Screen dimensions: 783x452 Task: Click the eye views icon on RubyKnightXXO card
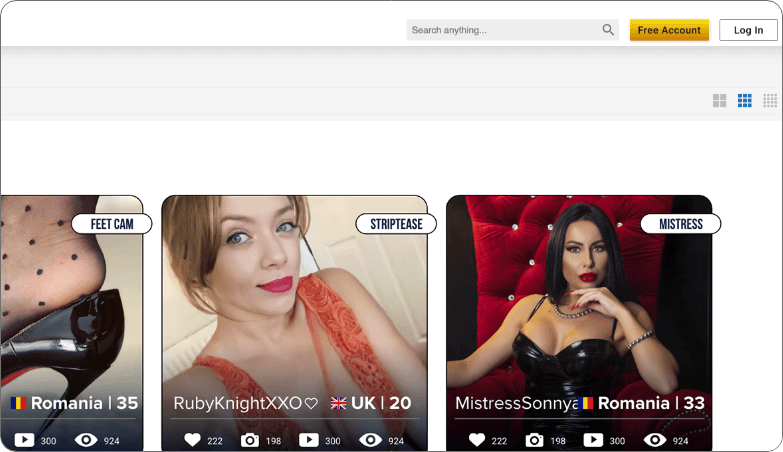click(x=370, y=440)
